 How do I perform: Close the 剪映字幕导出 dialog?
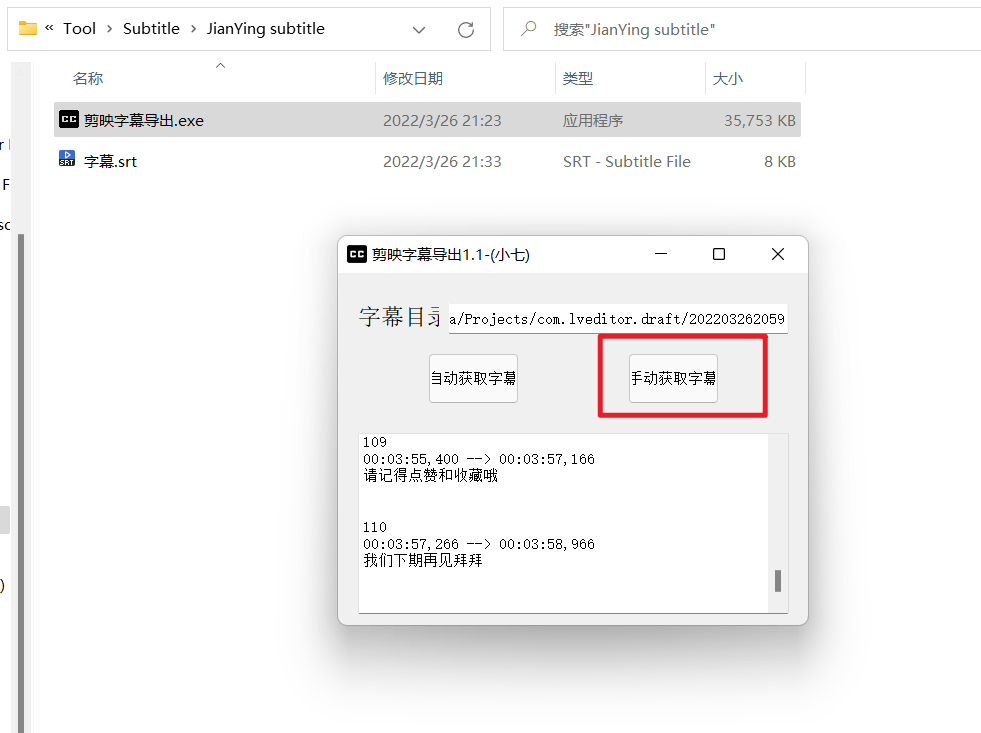778,254
